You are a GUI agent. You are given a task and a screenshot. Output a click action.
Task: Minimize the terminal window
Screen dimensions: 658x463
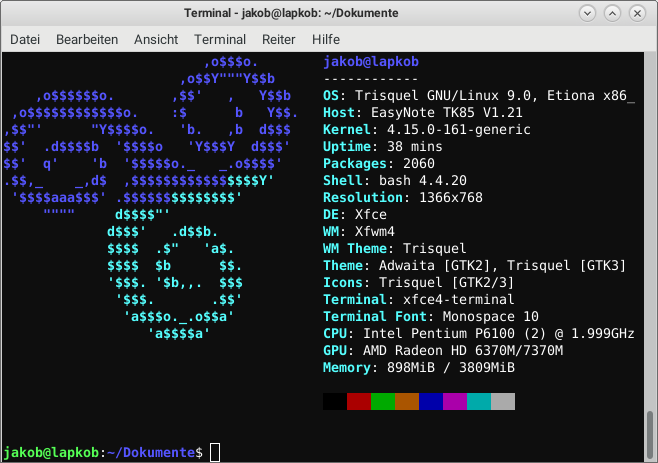(x=588, y=13)
